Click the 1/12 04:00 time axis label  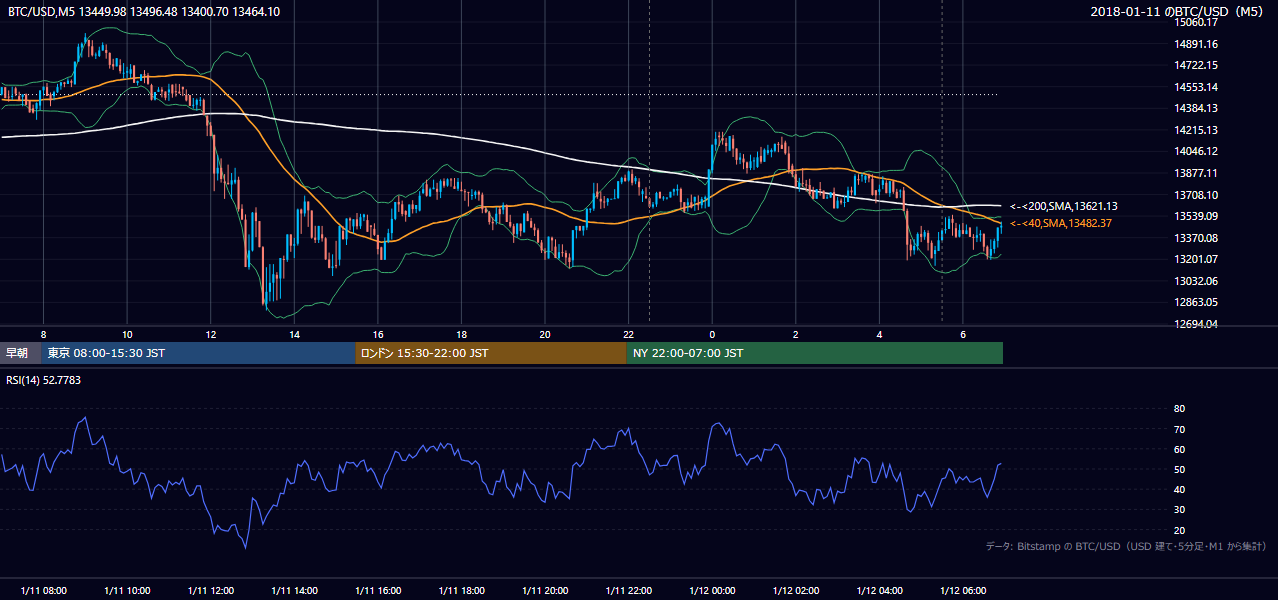[x=880, y=590]
